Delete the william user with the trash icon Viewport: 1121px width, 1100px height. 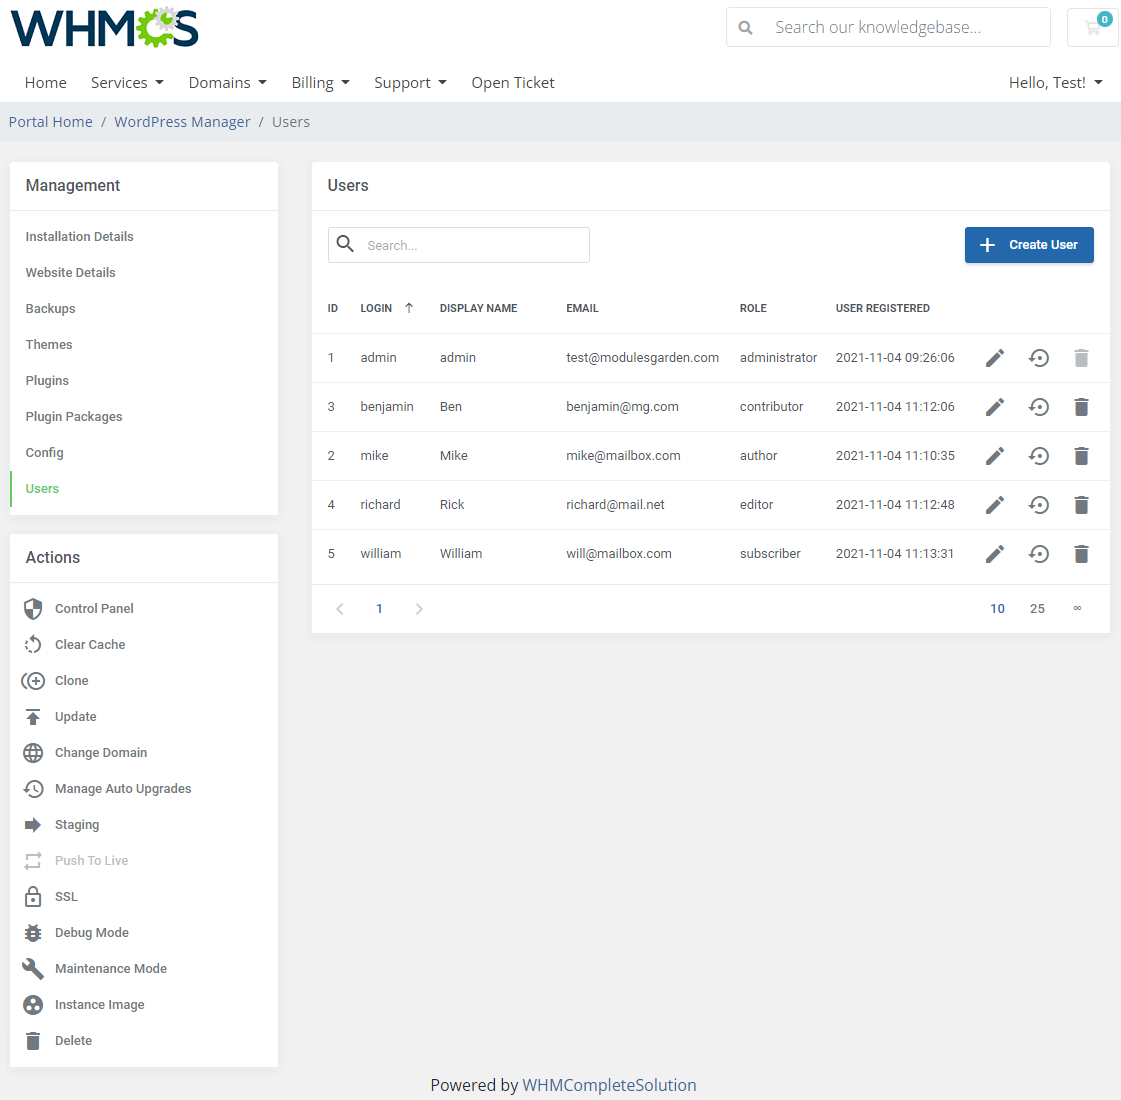(x=1081, y=554)
